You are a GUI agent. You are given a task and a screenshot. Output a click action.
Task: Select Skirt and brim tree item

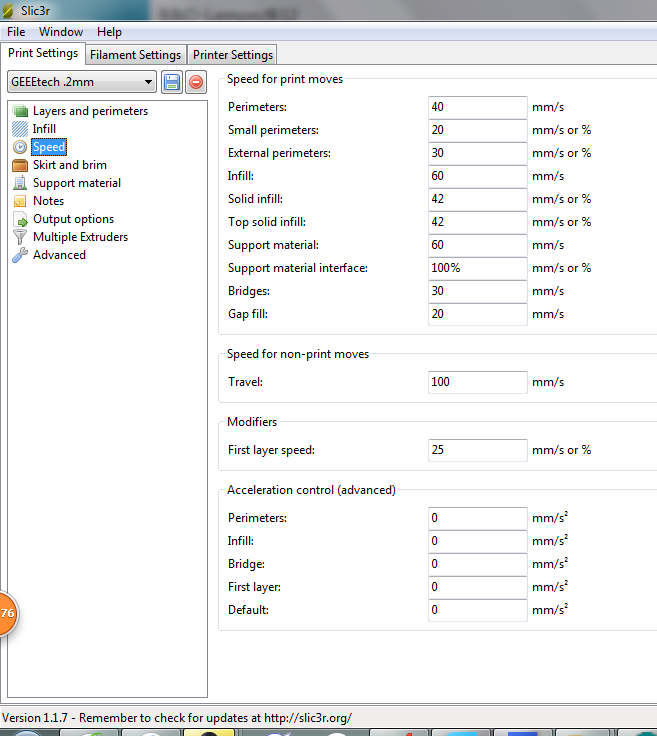(70, 165)
